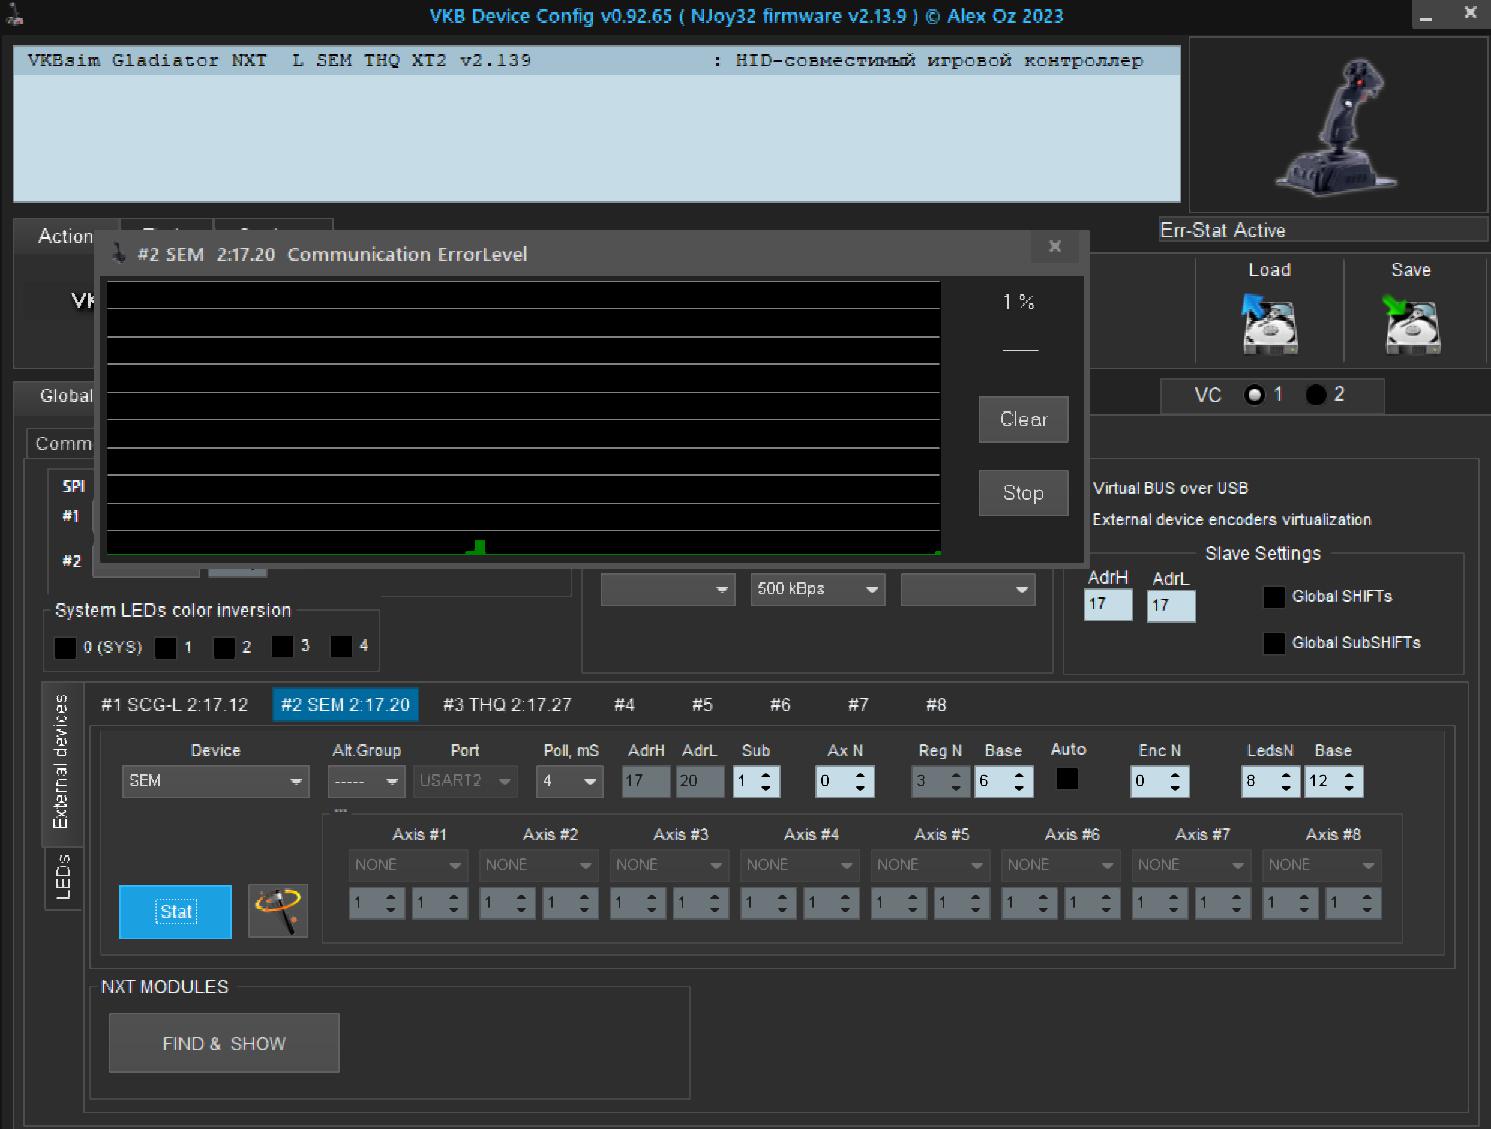Switch to #1 SCG-L 2:17.12 tab
This screenshot has width=1491, height=1129.
pos(174,705)
